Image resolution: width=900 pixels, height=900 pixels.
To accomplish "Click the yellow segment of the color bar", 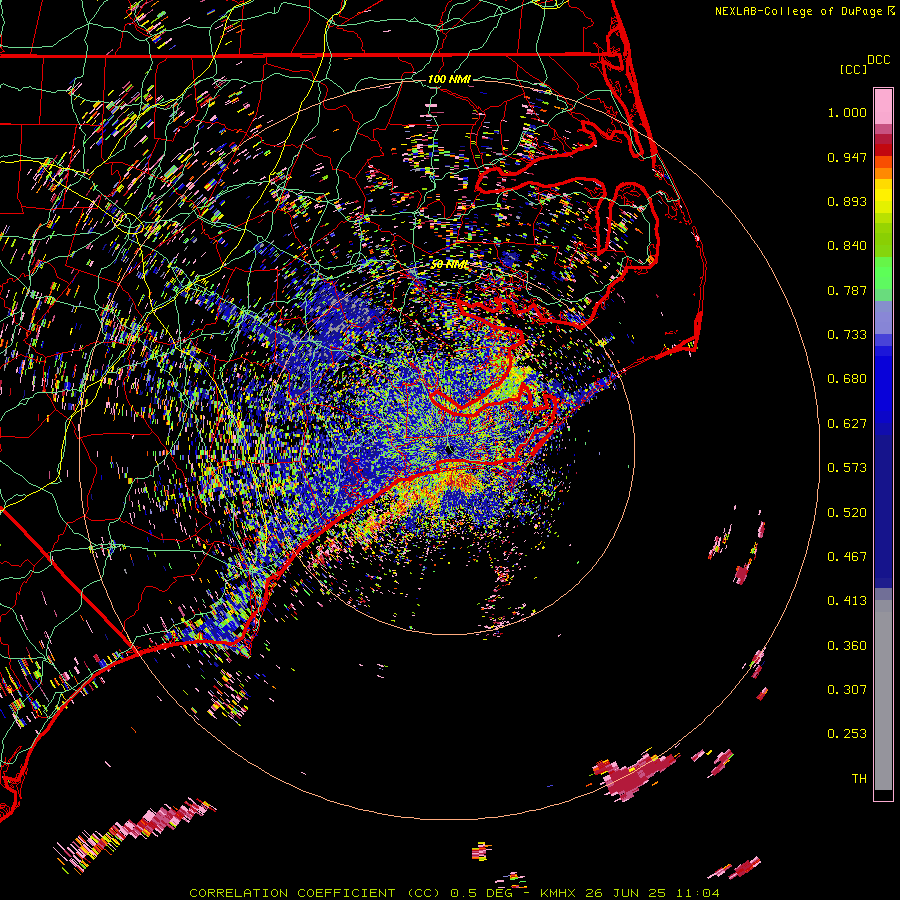I will [x=883, y=196].
